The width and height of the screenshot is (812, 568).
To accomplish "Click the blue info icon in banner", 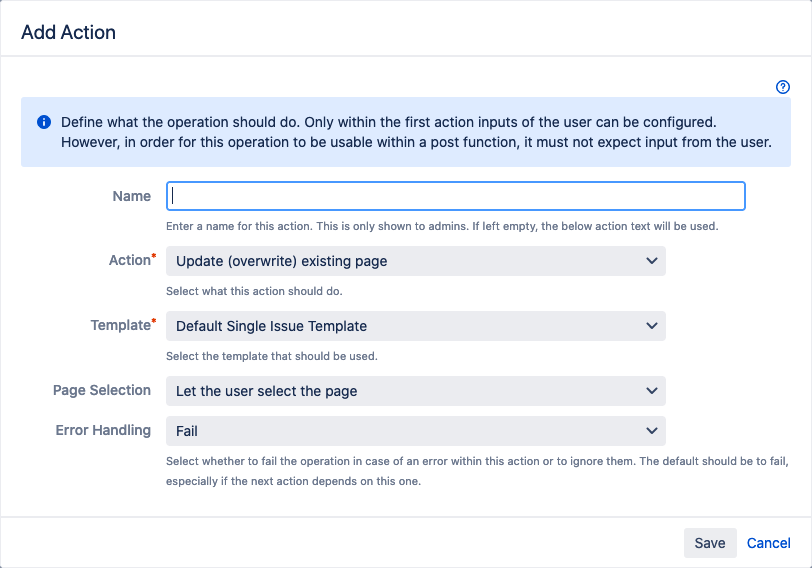I will click(x=44, y=122).
